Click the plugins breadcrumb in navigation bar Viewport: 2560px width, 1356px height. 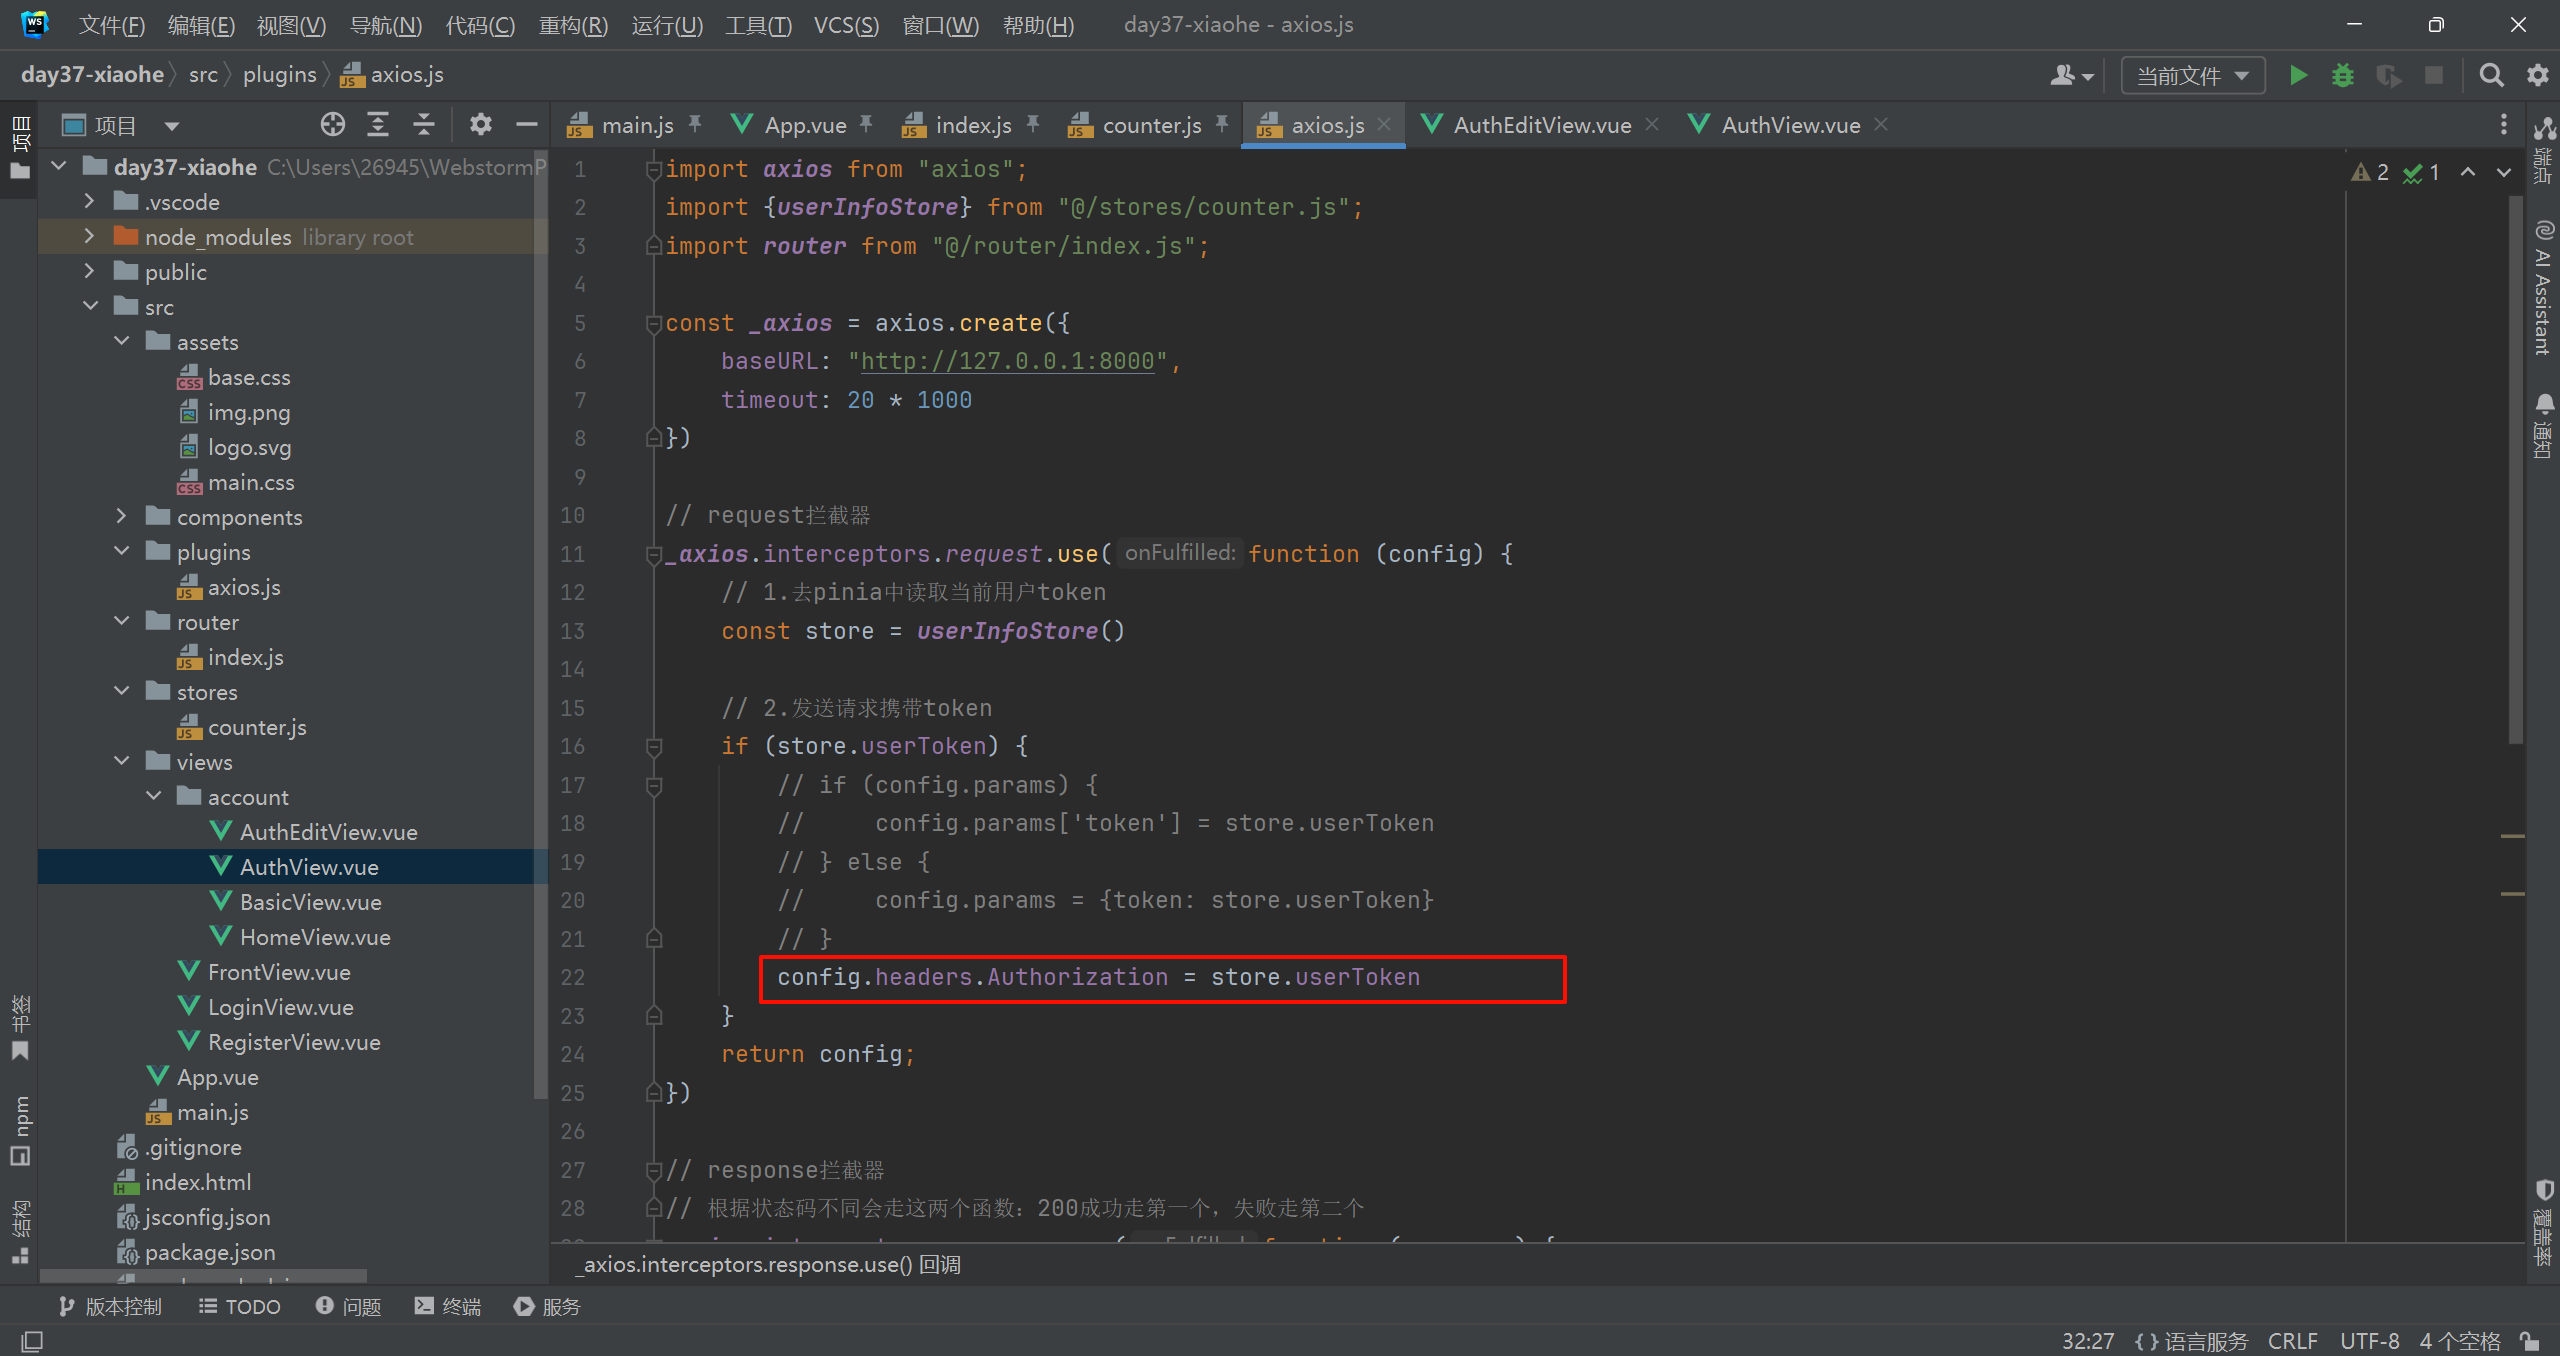(x=279, y=75)
